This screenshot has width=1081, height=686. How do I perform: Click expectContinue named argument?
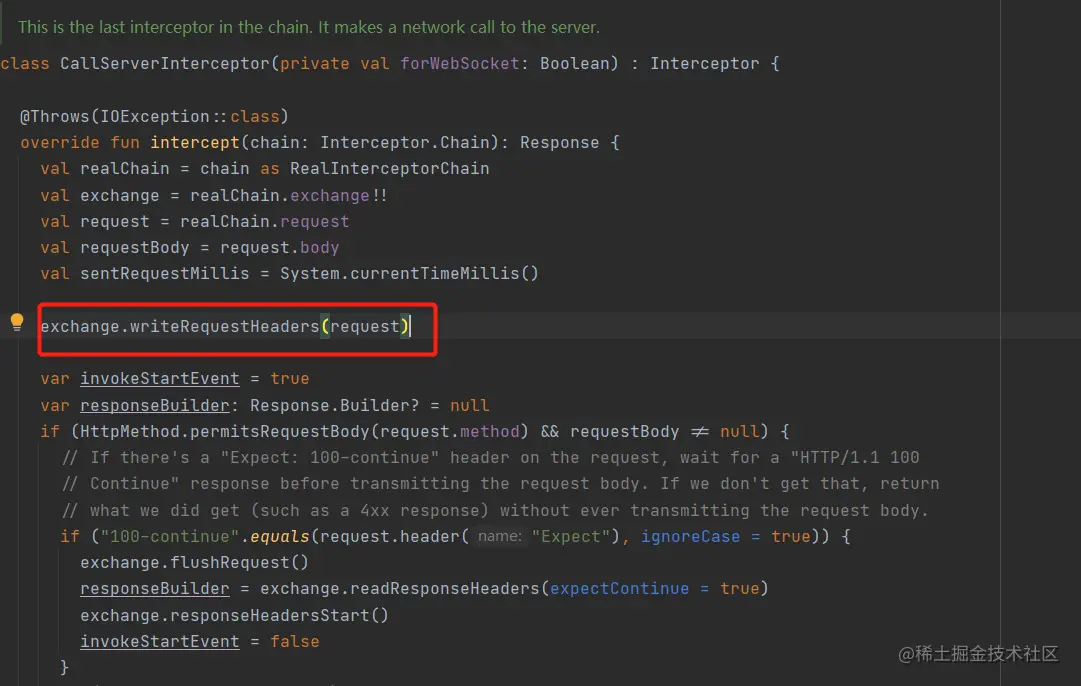619,589
